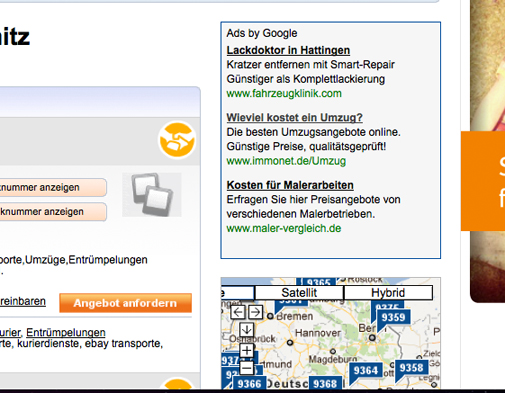The image size is (505, 393).
Task: Click lower 'knummer anzeigen' button
Action: coord(53,212)
